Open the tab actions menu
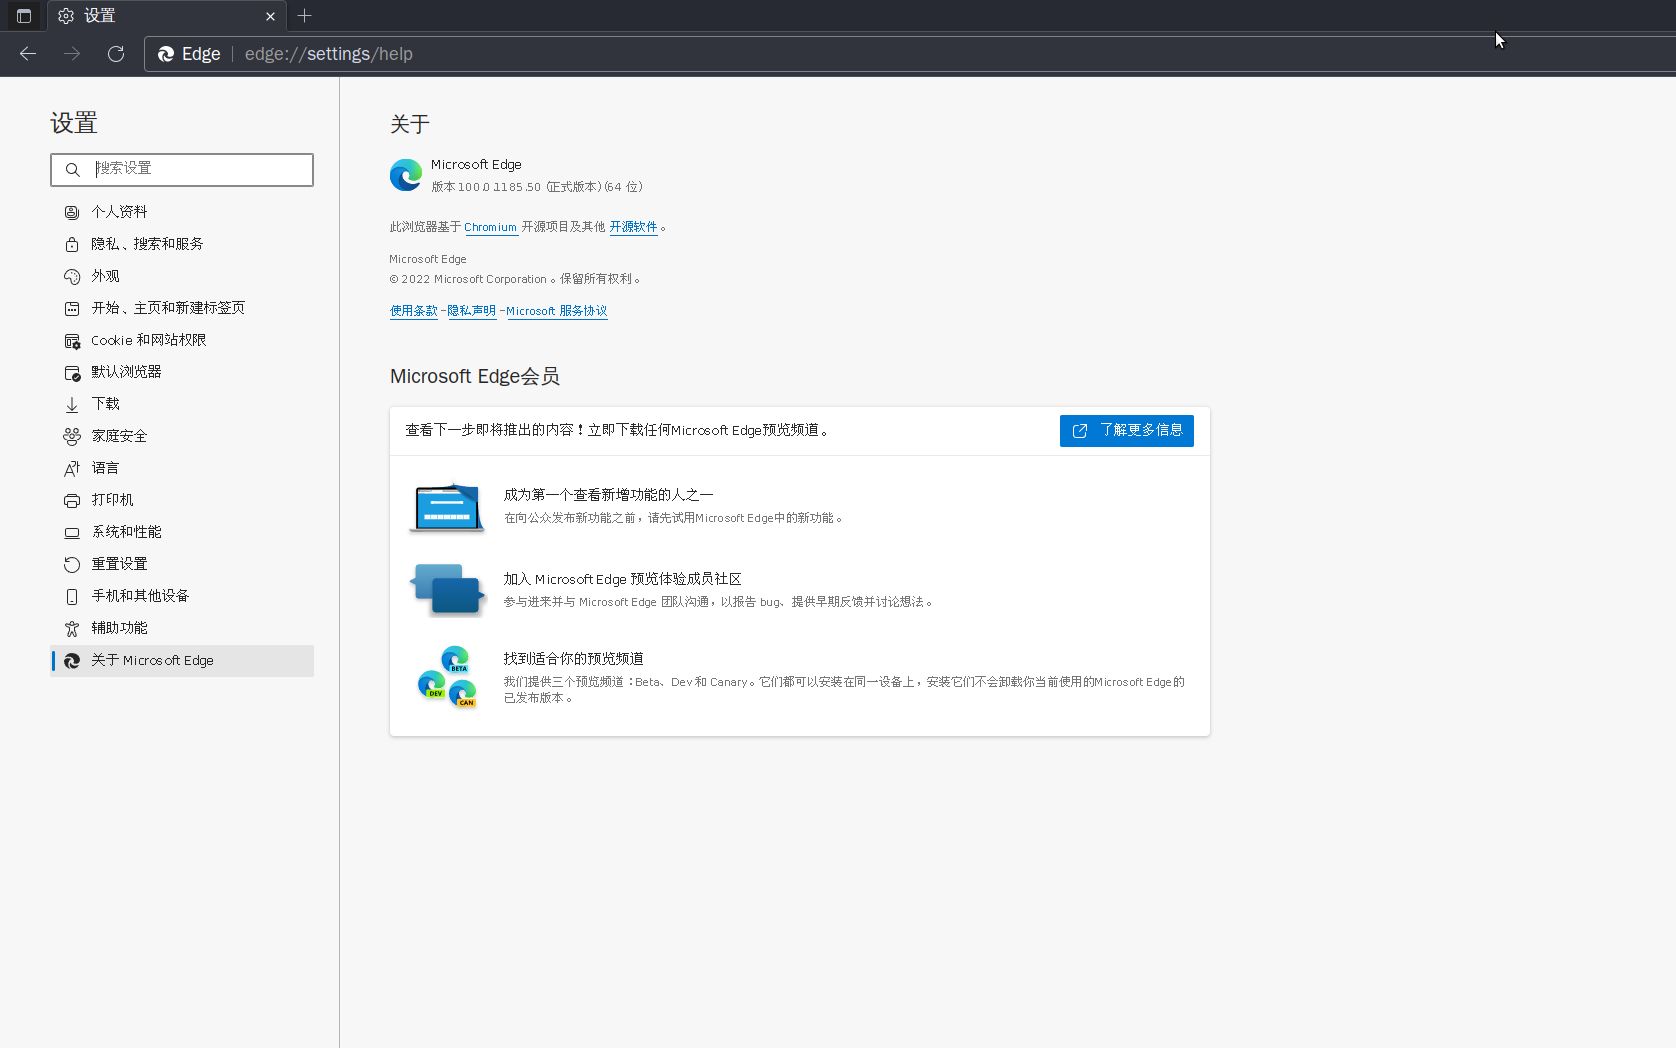 (22, 16)
